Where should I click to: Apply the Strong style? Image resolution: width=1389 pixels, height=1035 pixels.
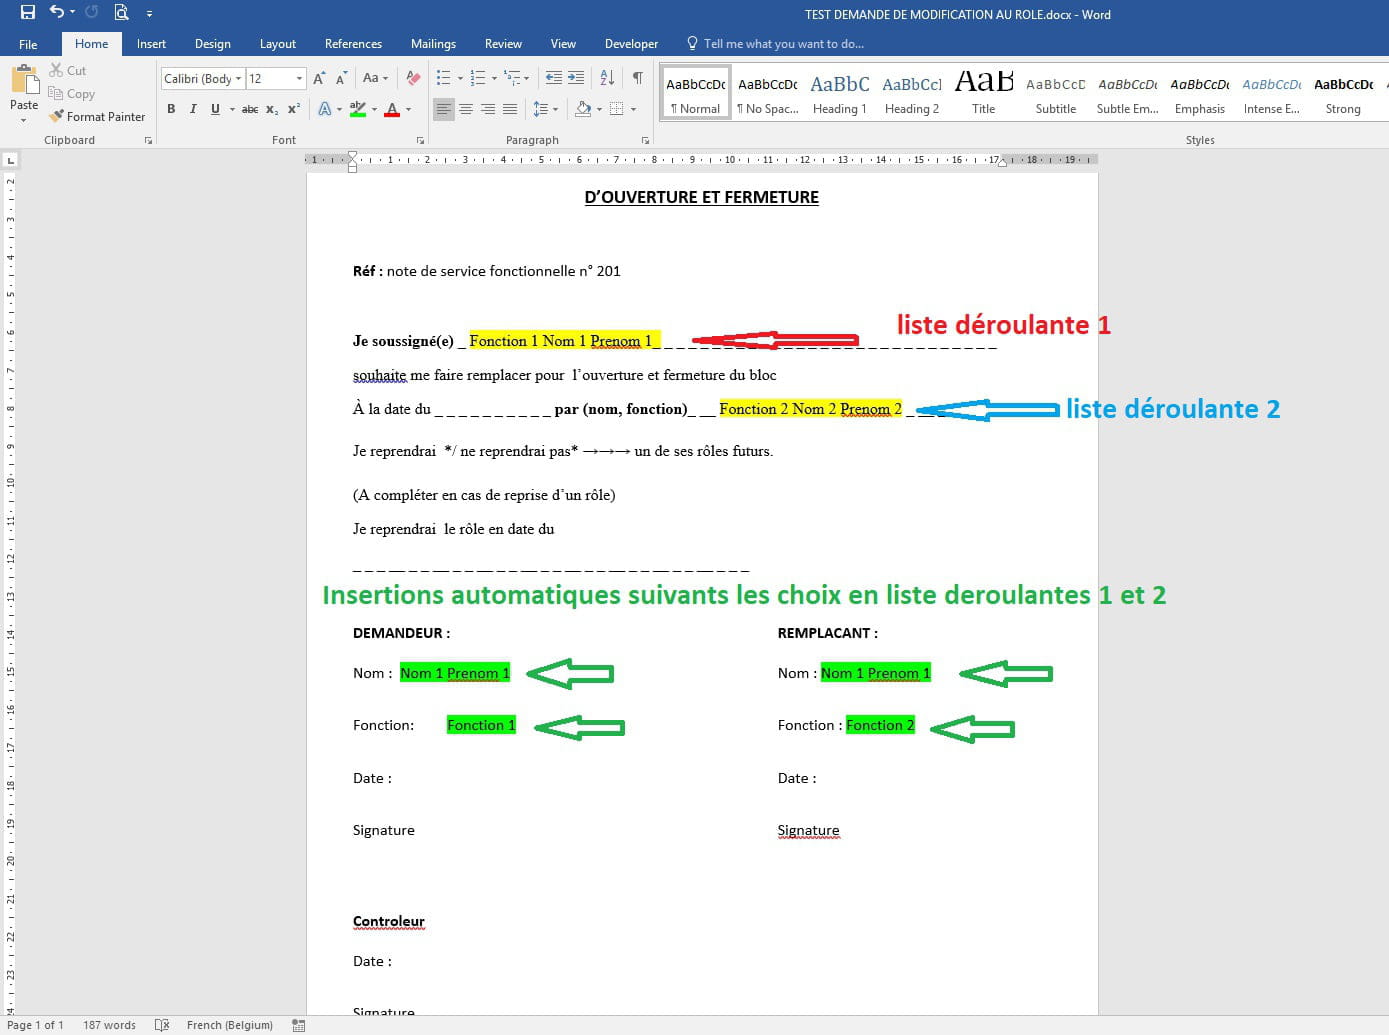point(1344,94)
